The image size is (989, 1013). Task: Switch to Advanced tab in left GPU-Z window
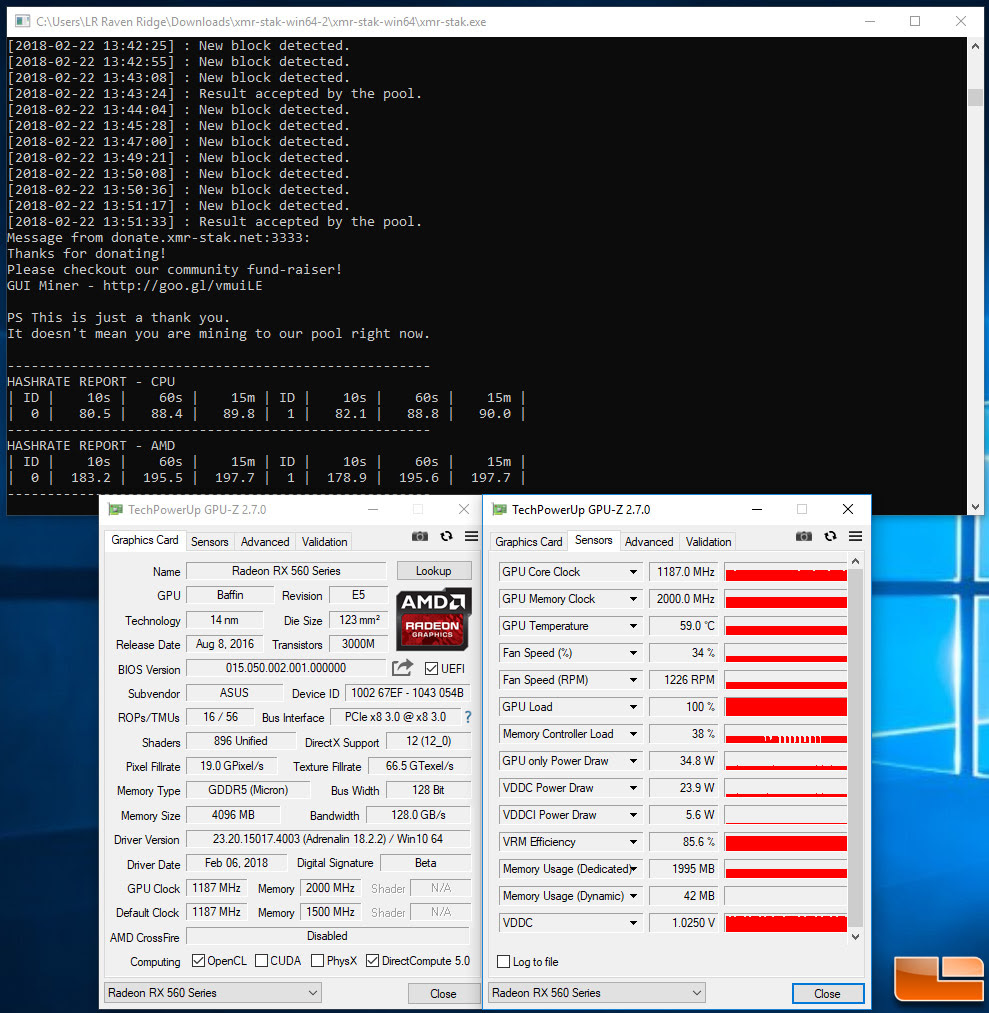tap(265, 542)
